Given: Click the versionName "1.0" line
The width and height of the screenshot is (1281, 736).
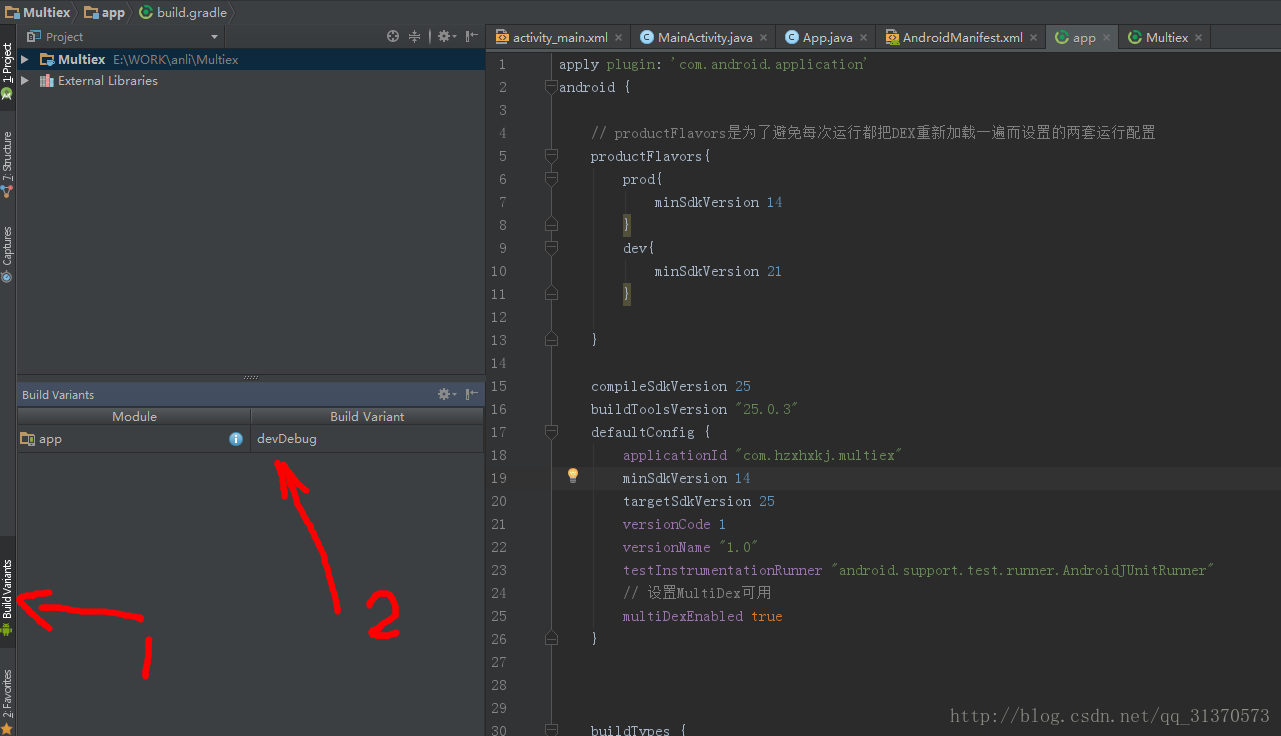Looking at the screenshot, I should pos(690,547).
